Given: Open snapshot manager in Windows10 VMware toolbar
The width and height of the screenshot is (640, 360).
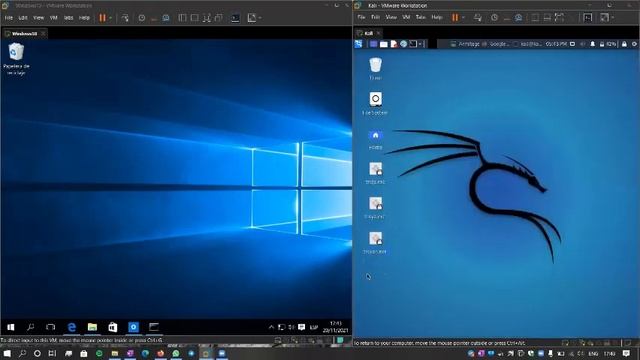Looking at the screenshot, I should point(166,18).
